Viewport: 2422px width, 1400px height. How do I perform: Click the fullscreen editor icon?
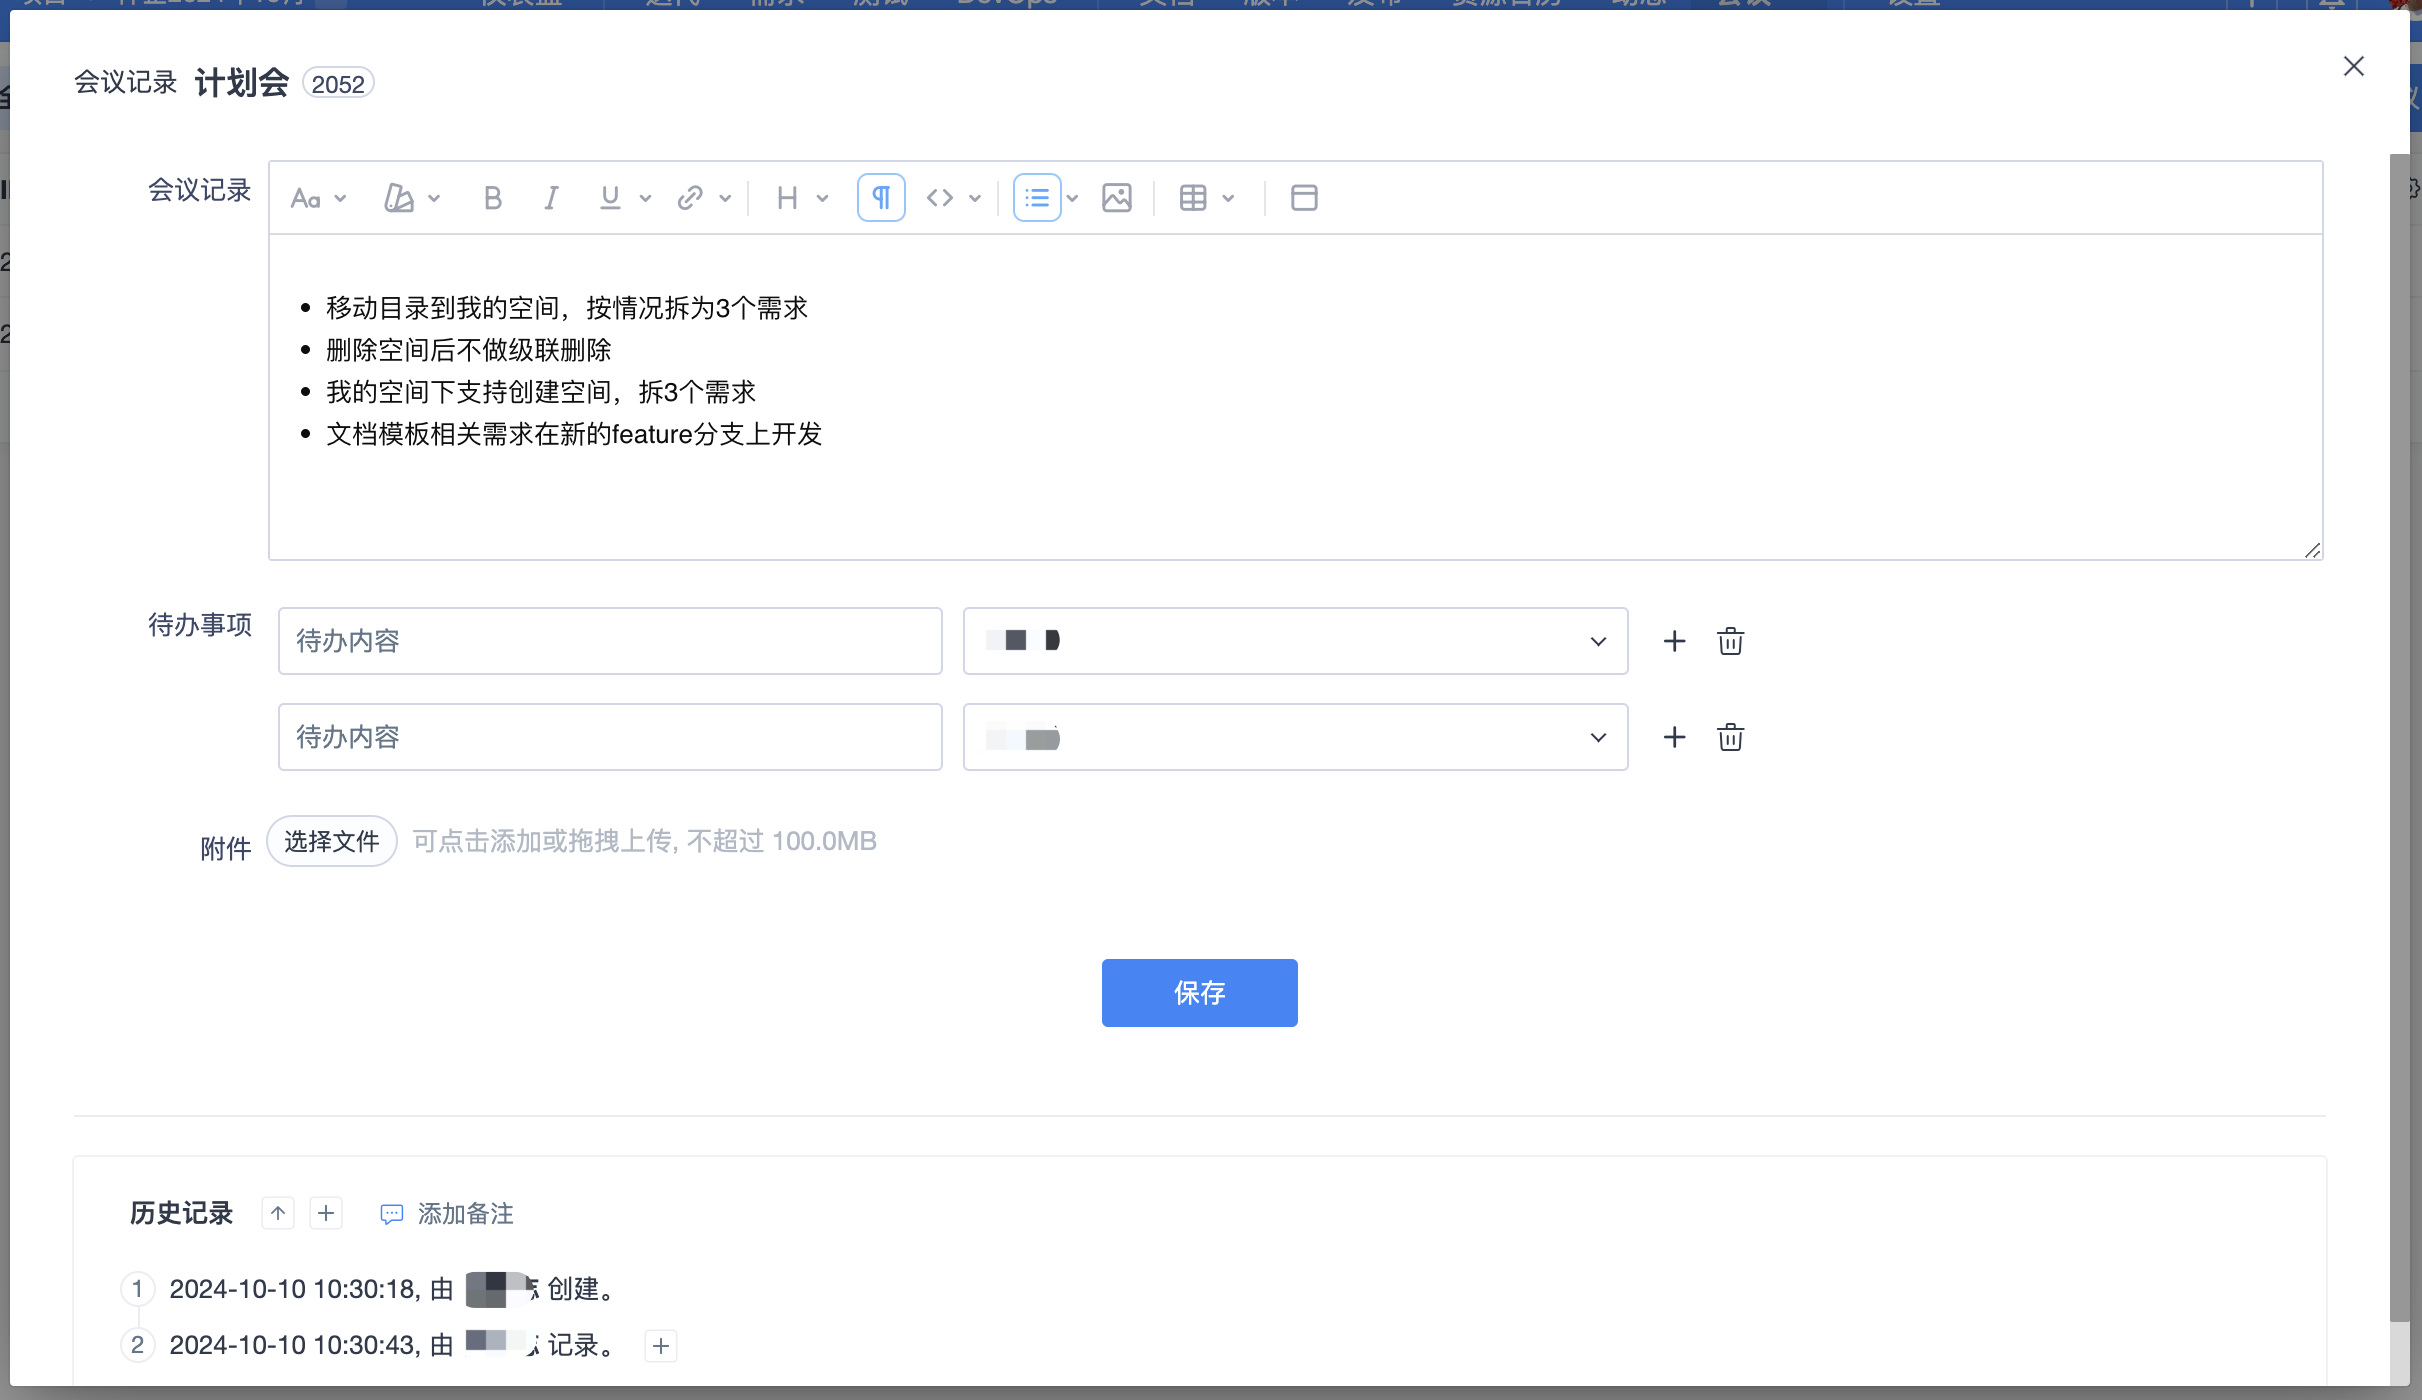(1303, 198)
